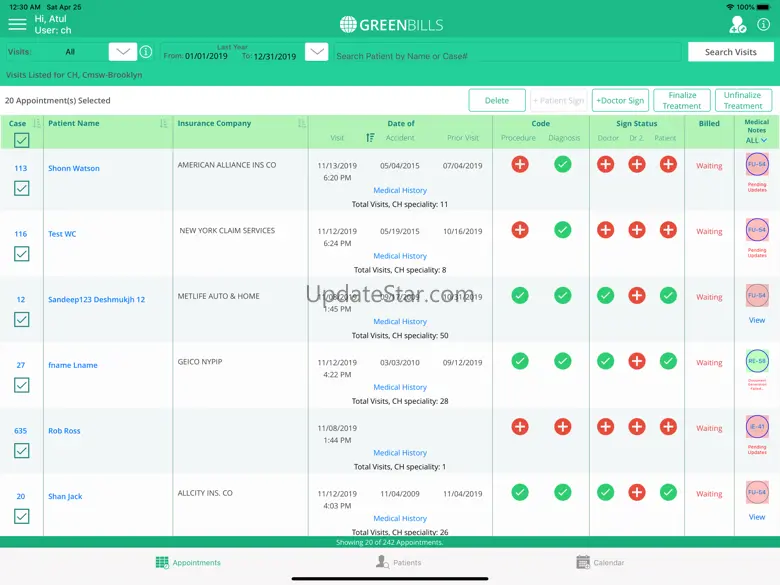This screenshot has height=585, width=780.
Task: Tap the info icon next to Visits filter
Action: point(146,52)
